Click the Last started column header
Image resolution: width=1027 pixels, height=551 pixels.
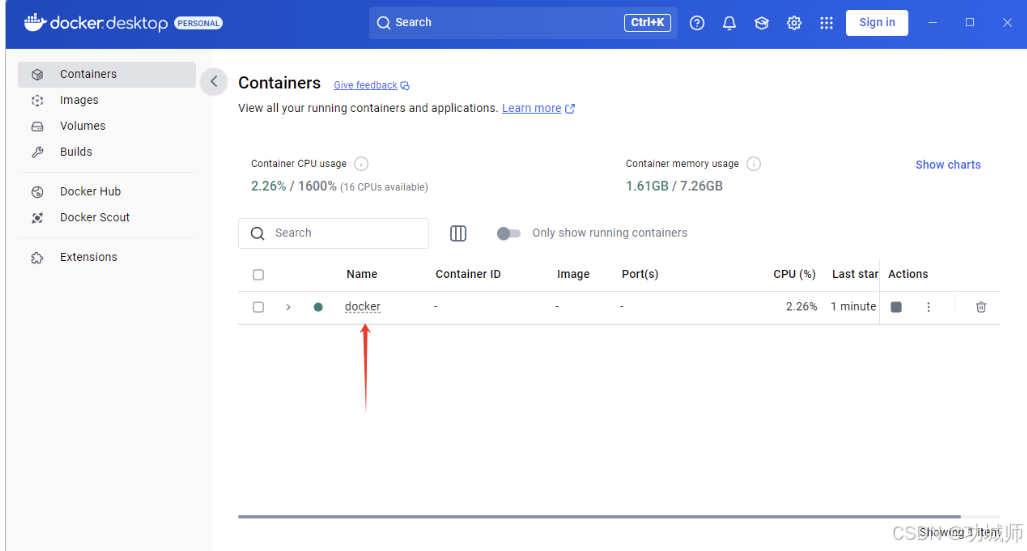[x=855, y=274]
